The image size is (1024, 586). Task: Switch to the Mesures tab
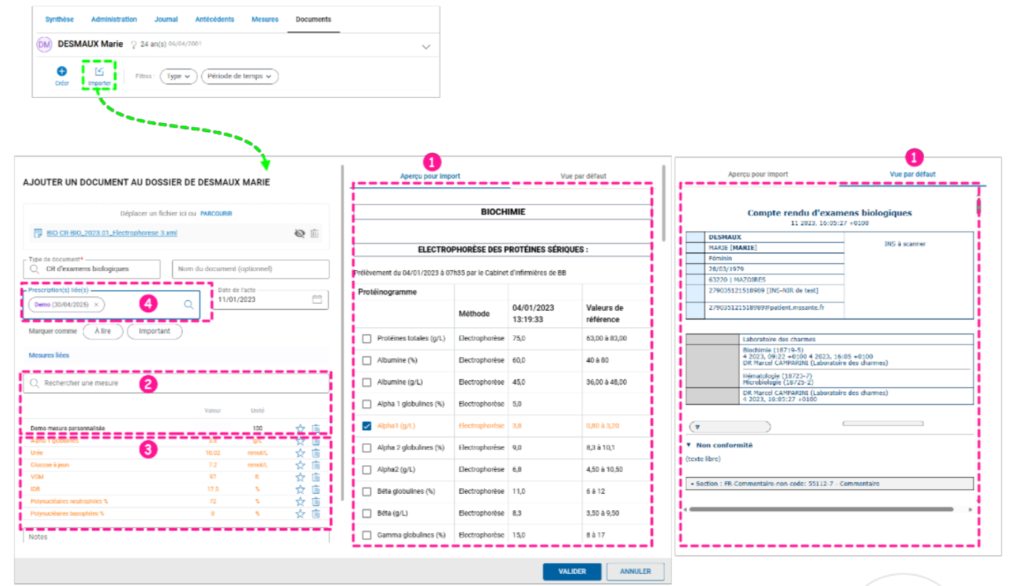(265, 19)
